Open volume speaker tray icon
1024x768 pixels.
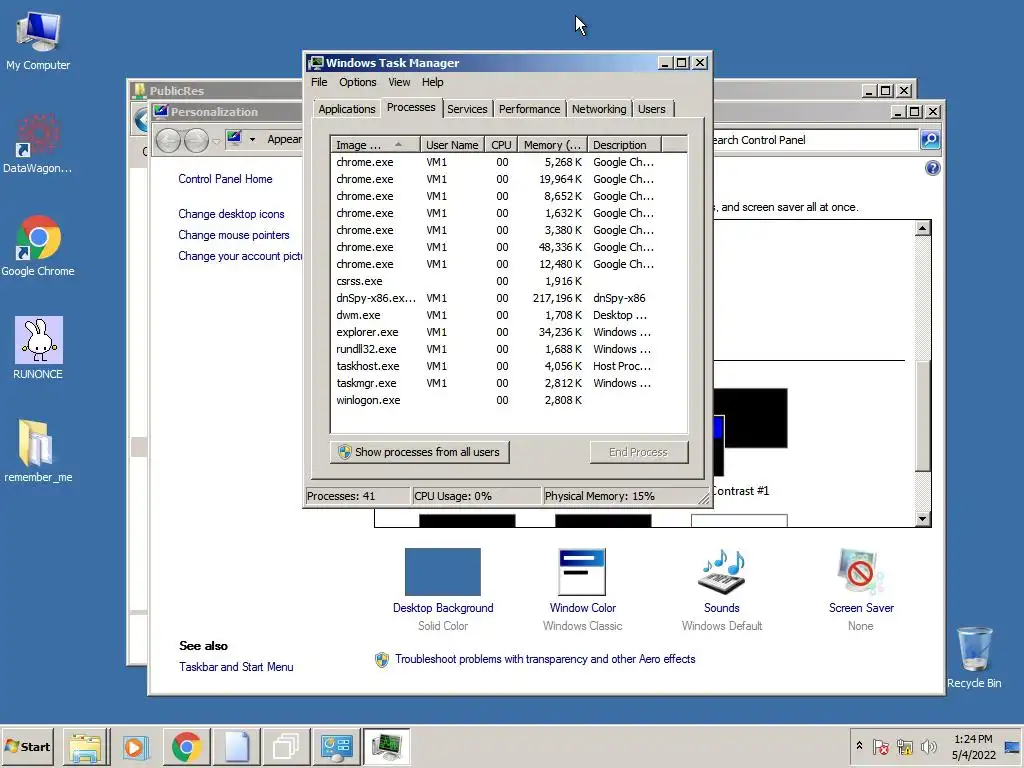[x=928, y=746]
